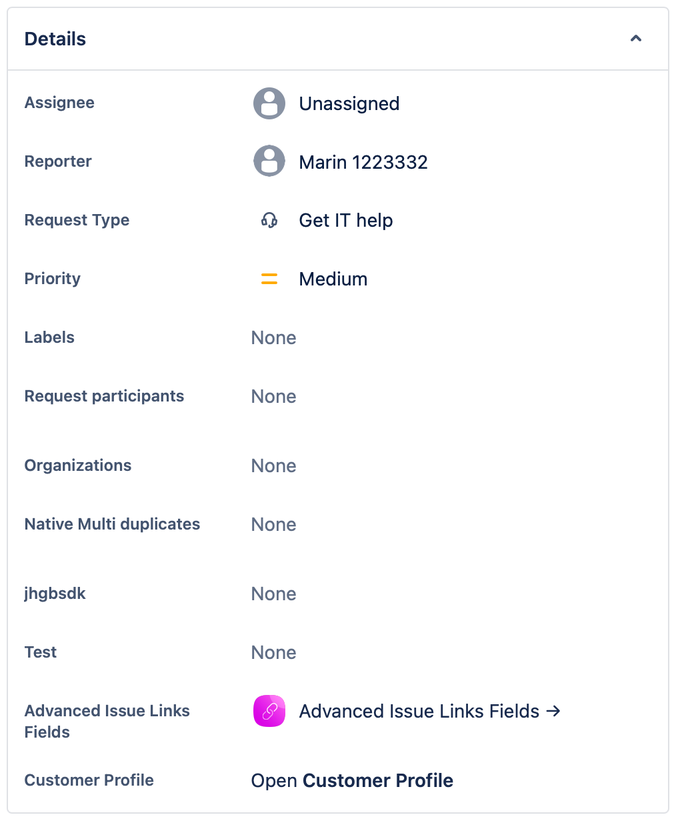
Task: Edit the Test field value
Action: tap(273, 653)
